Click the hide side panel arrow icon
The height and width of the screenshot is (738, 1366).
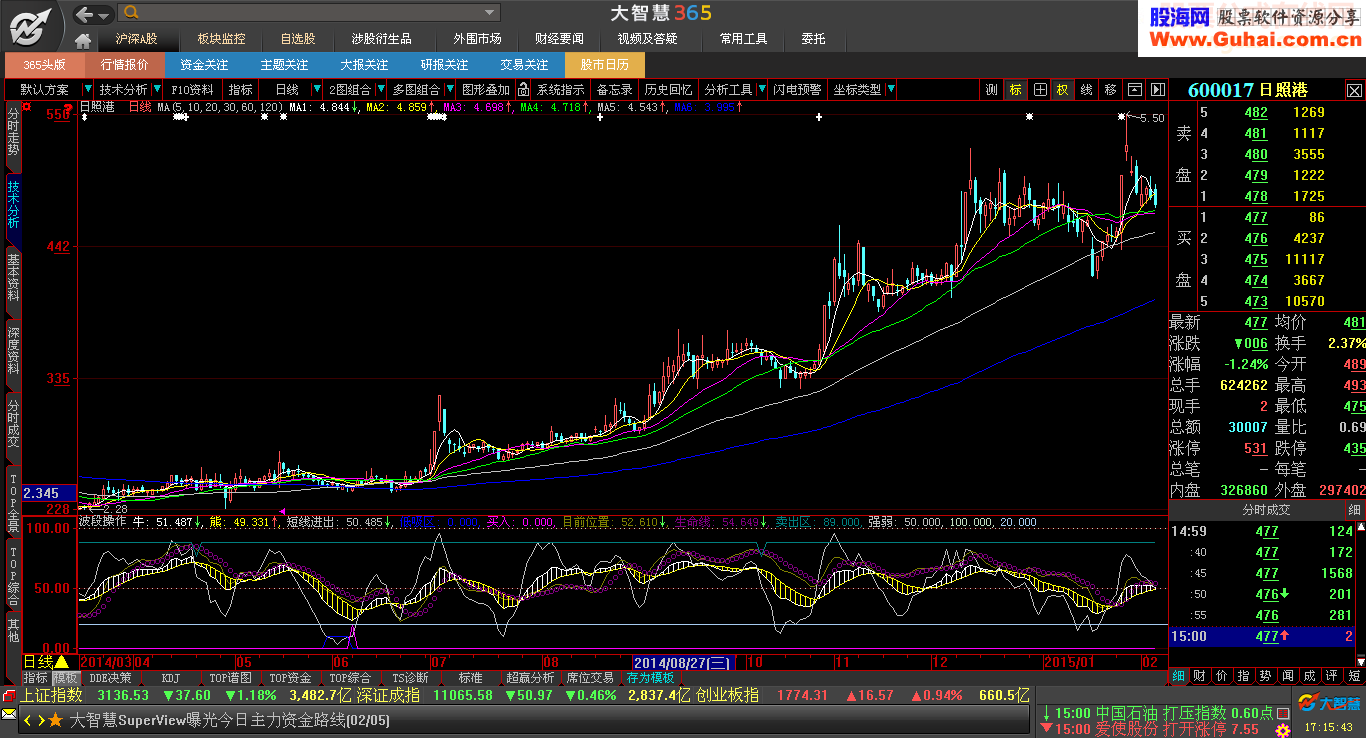(x=1157, y=89)
